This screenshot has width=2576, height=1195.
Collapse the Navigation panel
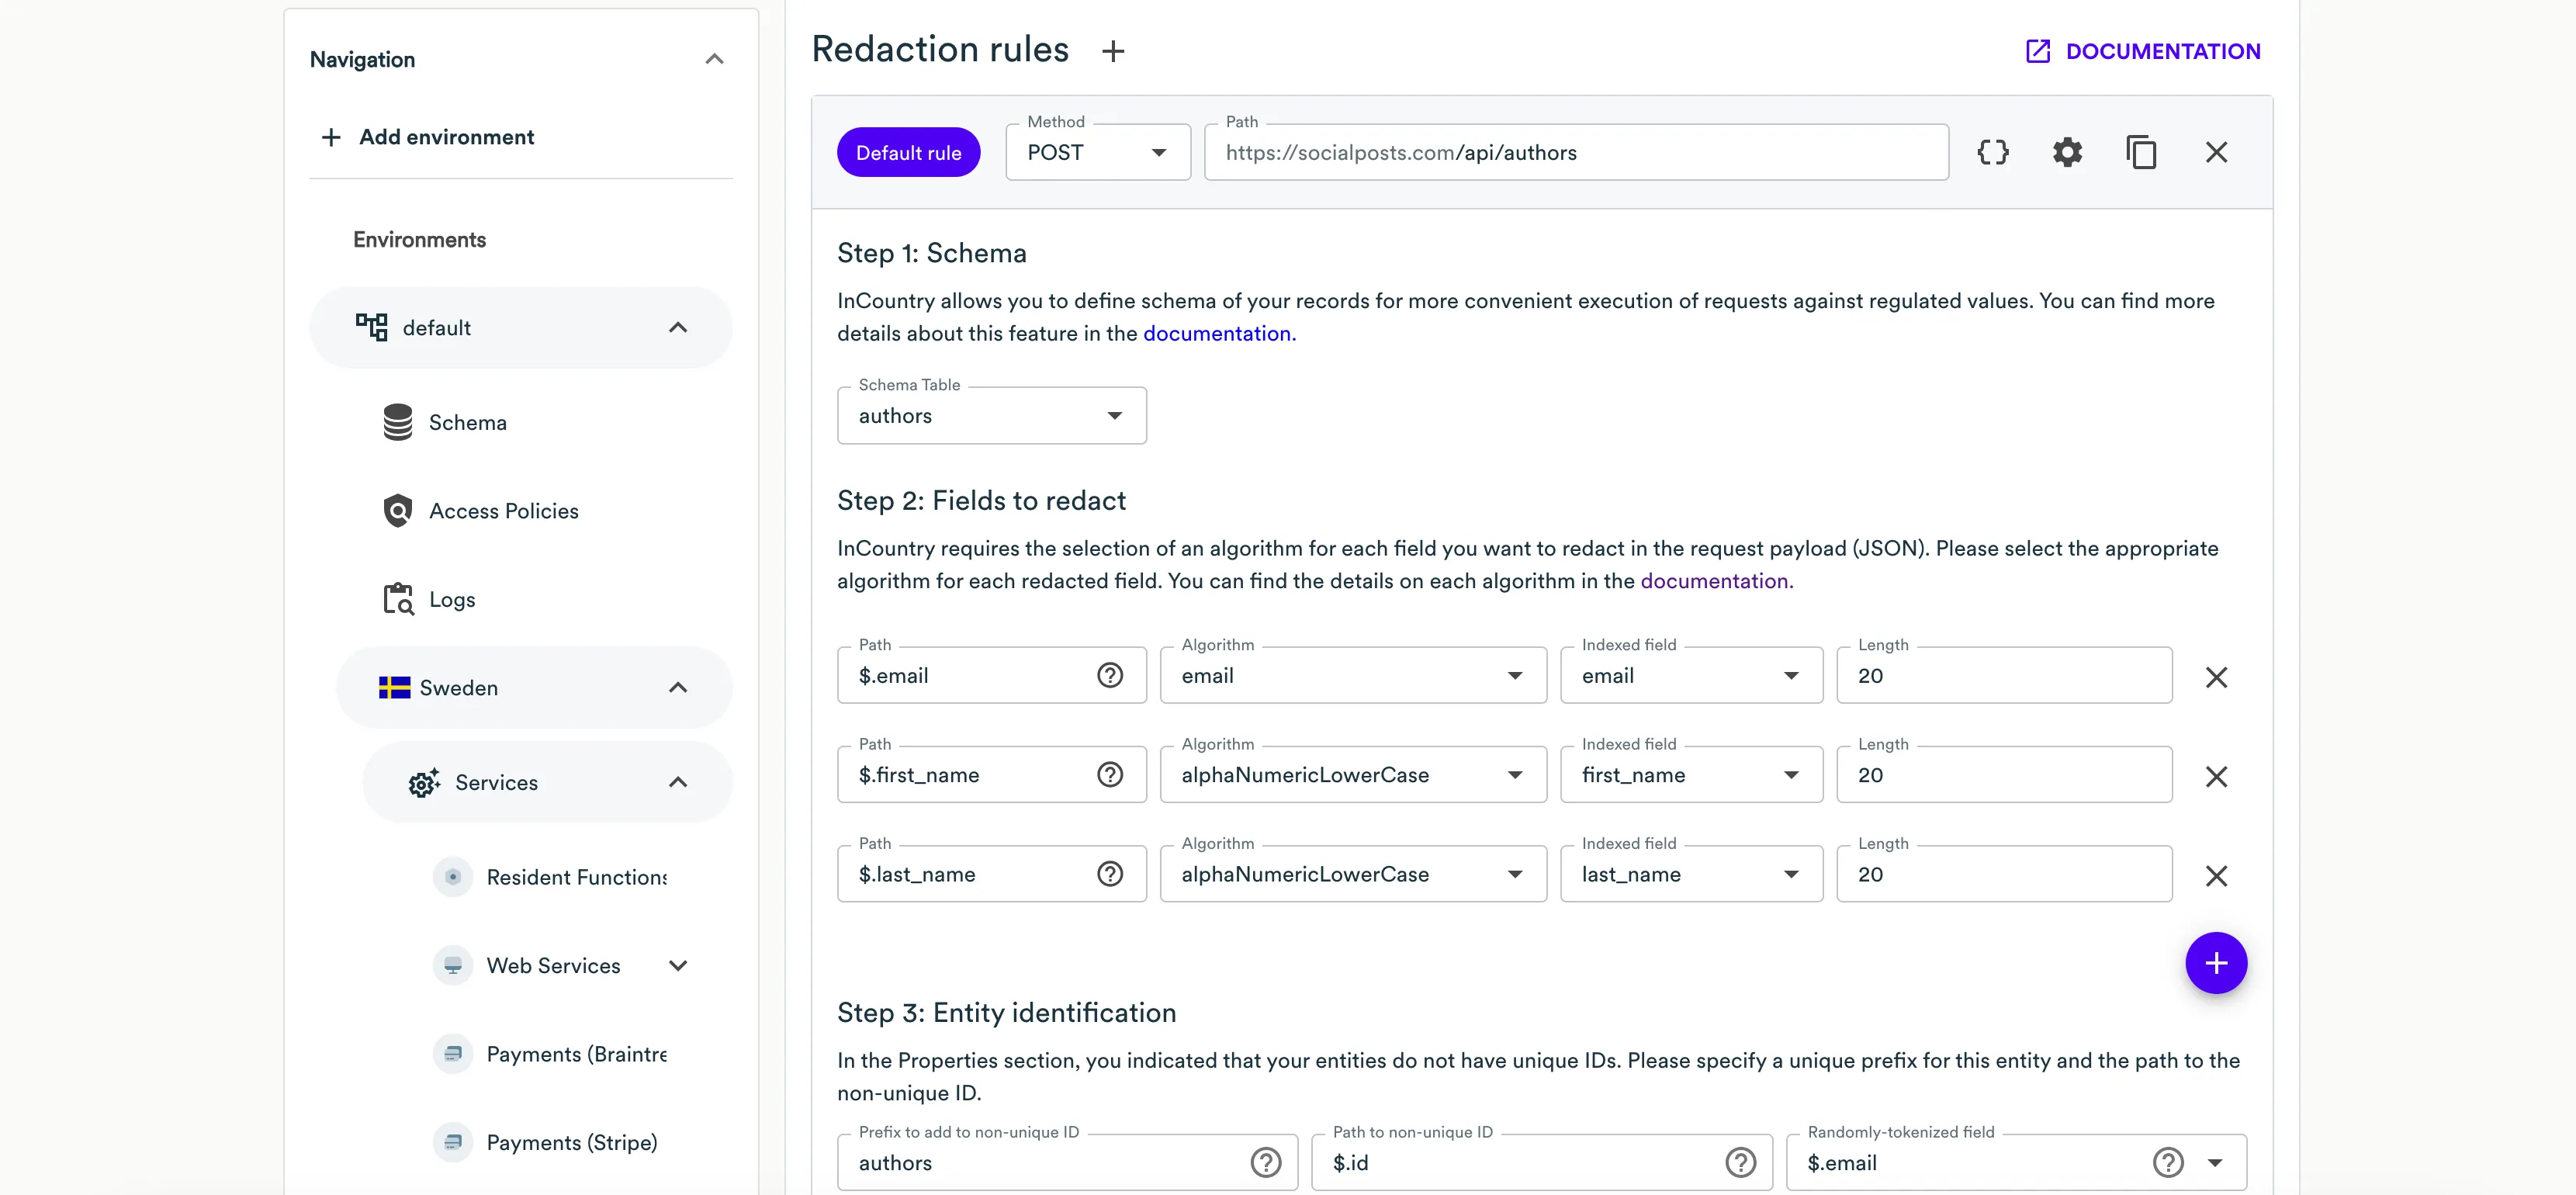pos(714,59)
